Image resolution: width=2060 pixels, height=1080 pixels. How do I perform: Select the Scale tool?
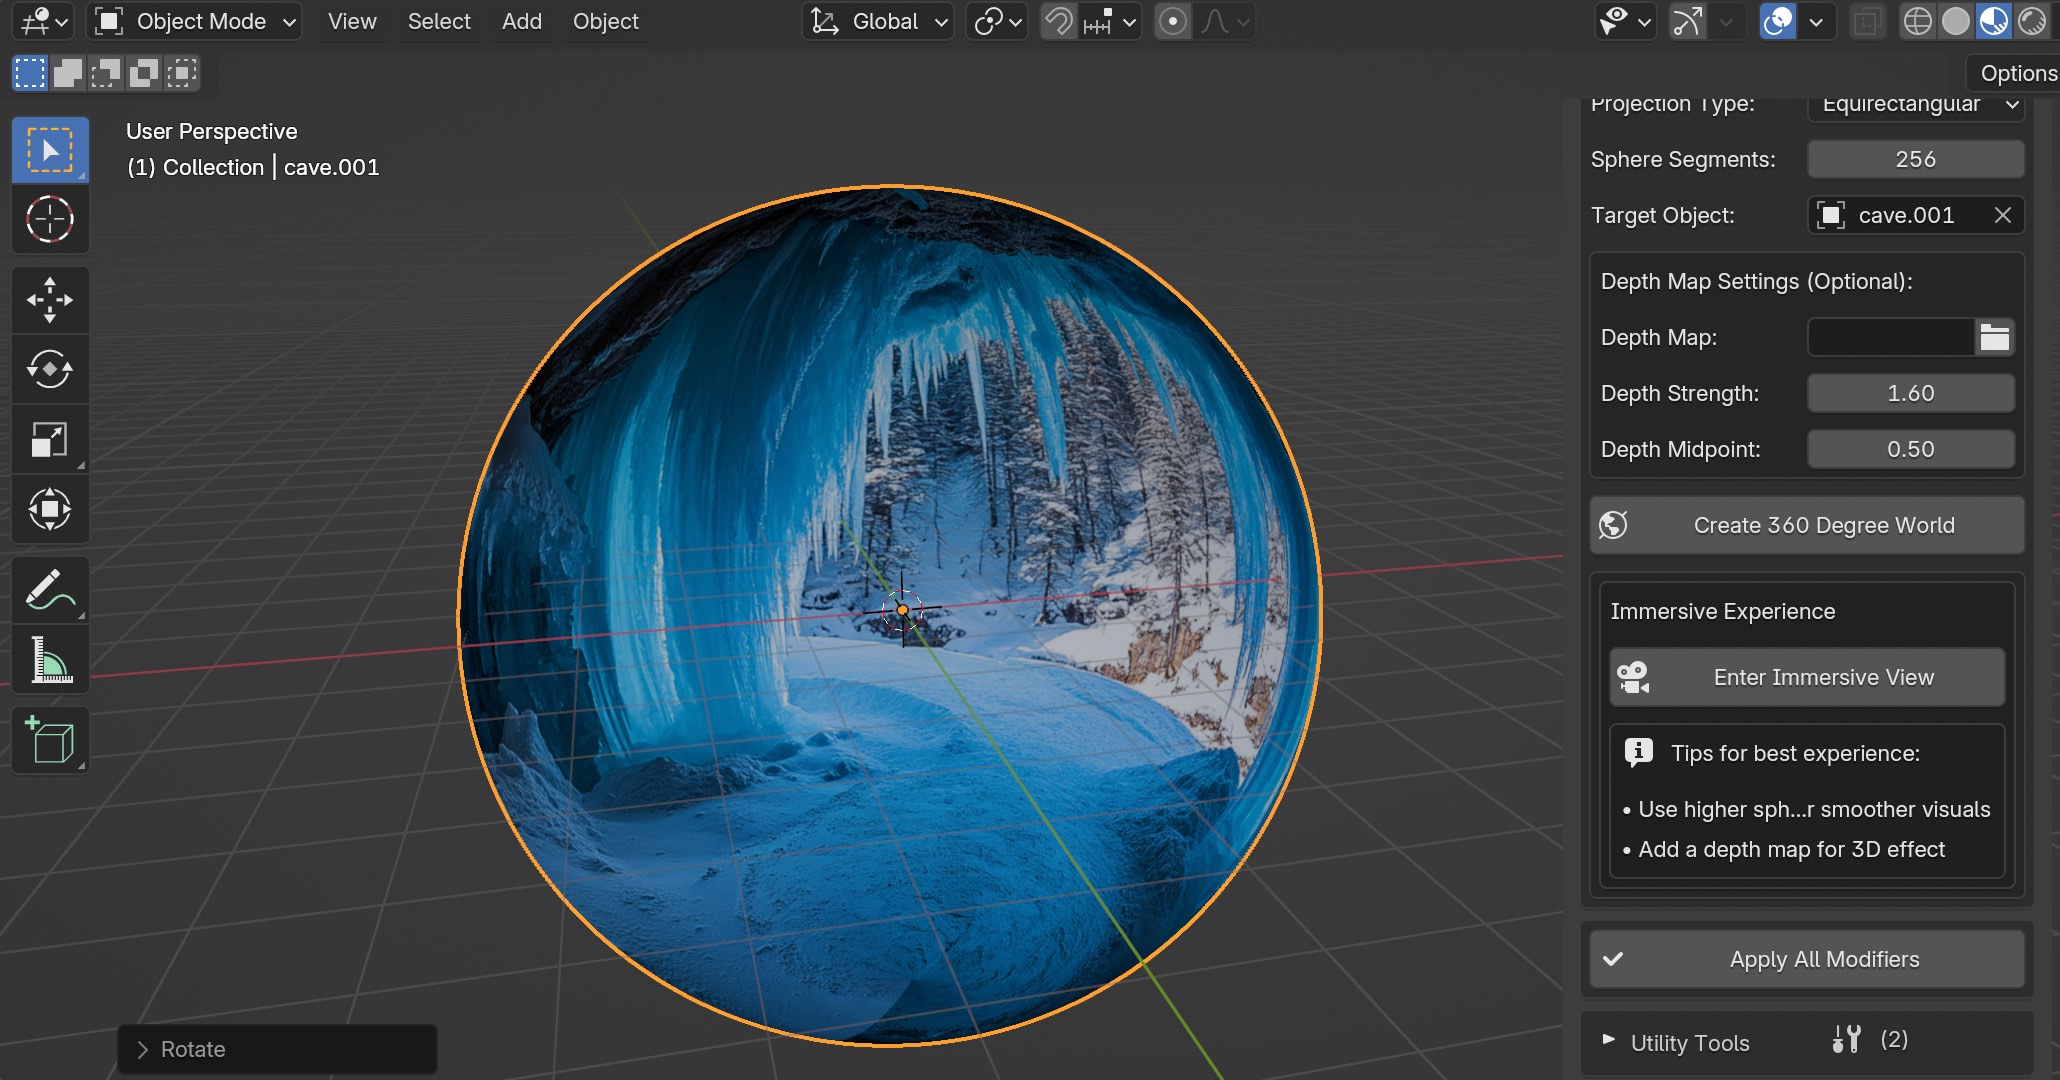pyautogui.click(x=50, y=440)
